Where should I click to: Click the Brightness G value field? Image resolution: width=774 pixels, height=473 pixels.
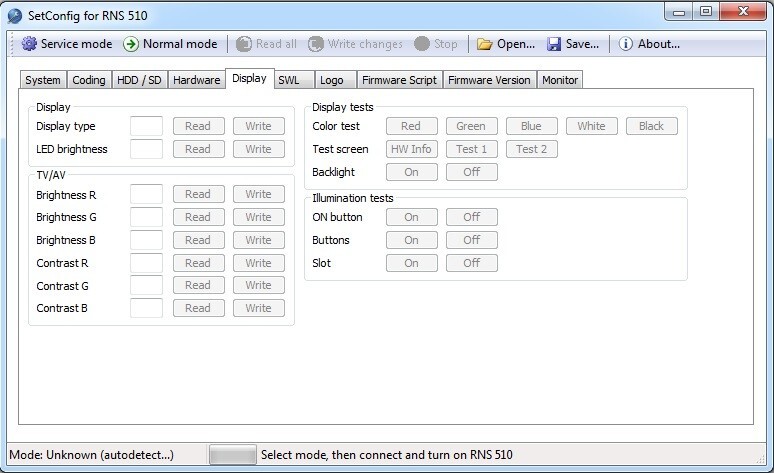pos(147,217)
